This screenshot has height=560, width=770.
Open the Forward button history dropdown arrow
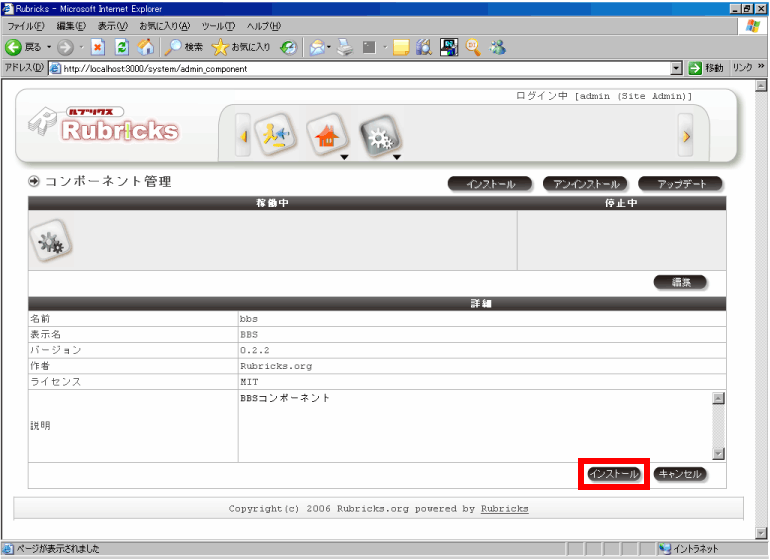[82, 47]
